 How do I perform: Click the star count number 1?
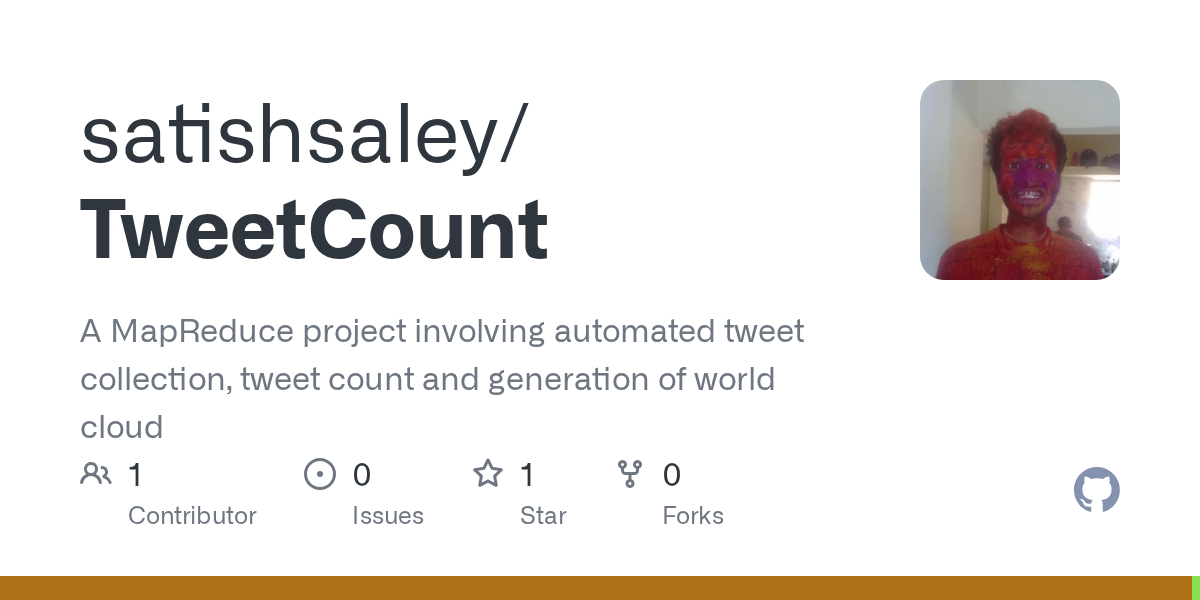click(x=527, y=475)
